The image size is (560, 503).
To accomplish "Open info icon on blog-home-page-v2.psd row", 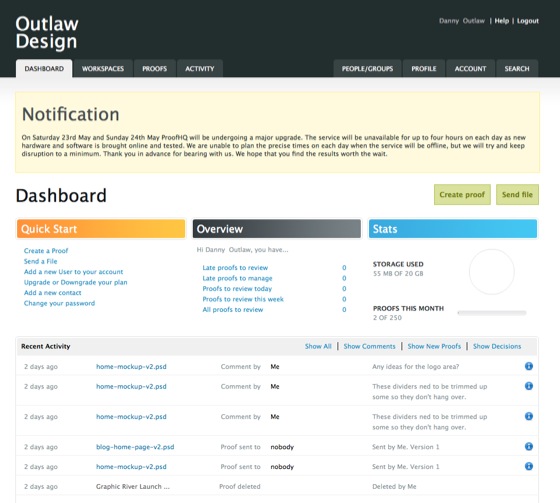I will tap(529, 447).
